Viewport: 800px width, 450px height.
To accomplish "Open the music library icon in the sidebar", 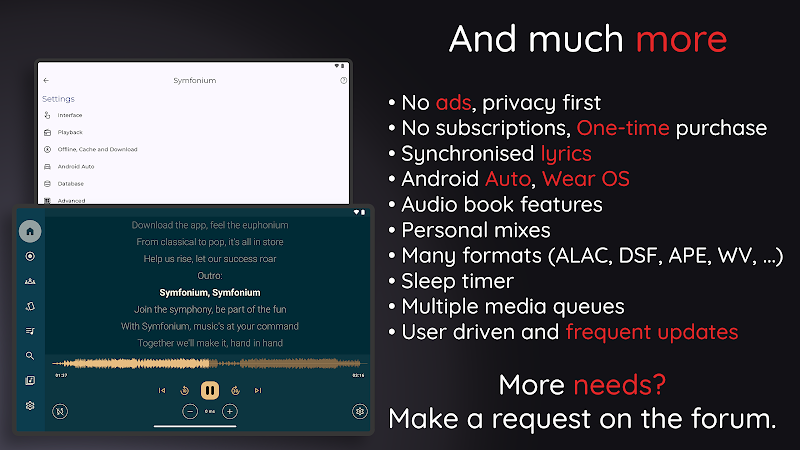I will tap(30, 380).
